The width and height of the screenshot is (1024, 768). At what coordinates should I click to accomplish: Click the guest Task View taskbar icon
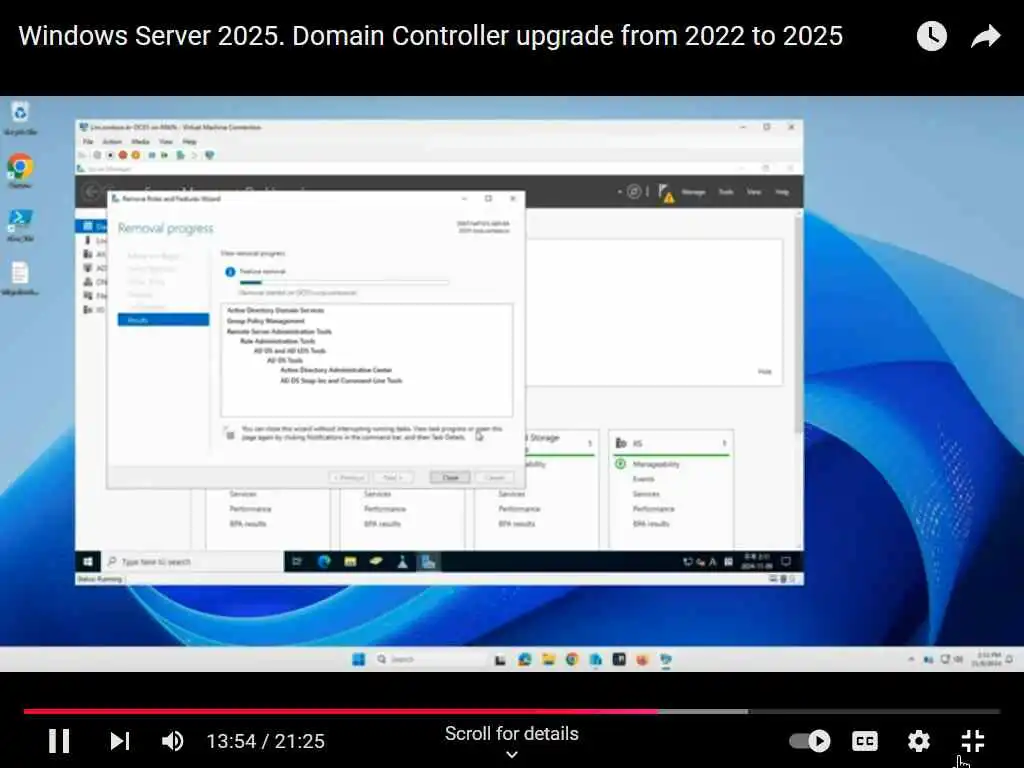(x=297, y=562)
